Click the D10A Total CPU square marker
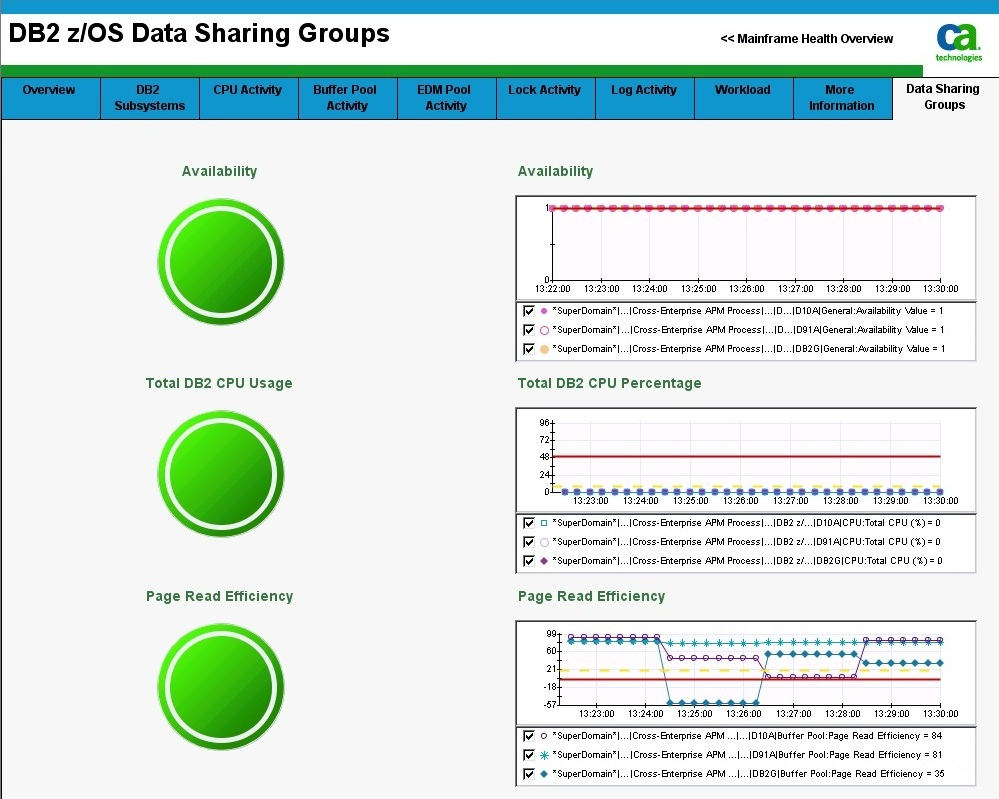 [544, 523]
